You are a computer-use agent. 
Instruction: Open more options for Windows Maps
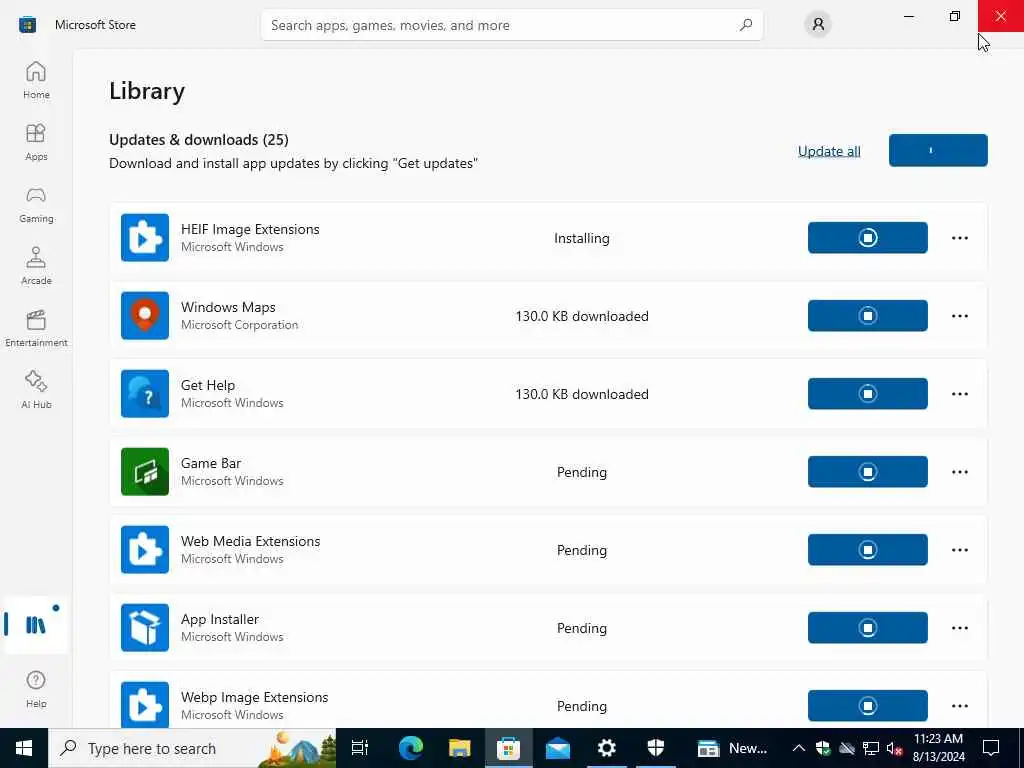[959, 315]
